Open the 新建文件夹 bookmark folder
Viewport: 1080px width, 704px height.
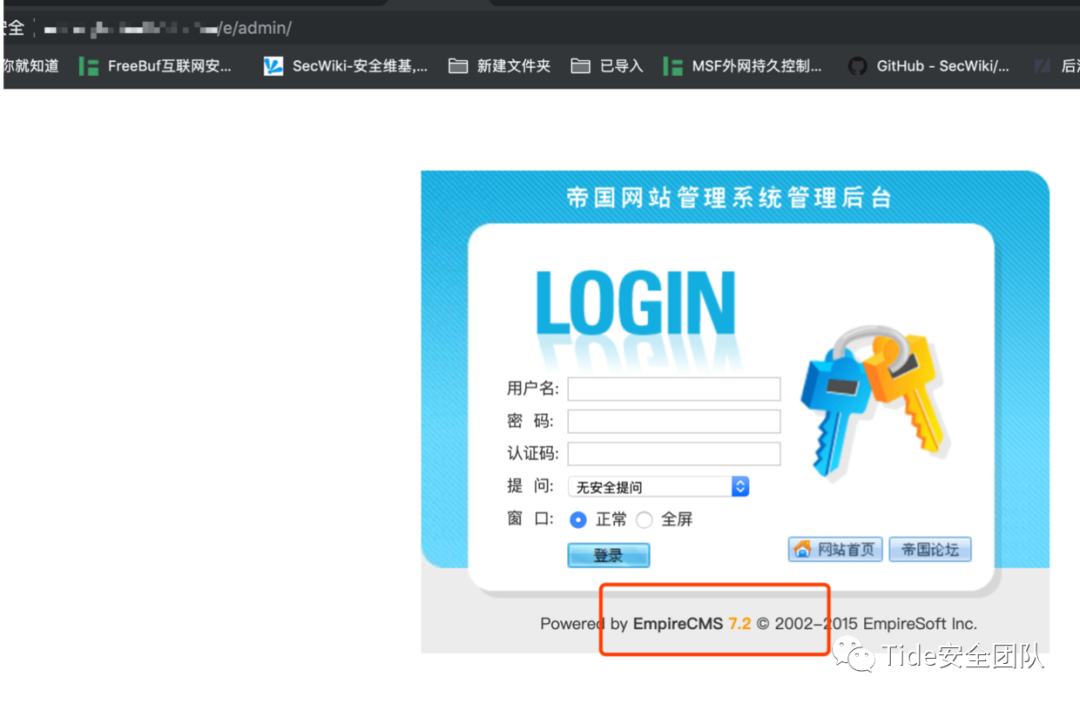499,66
